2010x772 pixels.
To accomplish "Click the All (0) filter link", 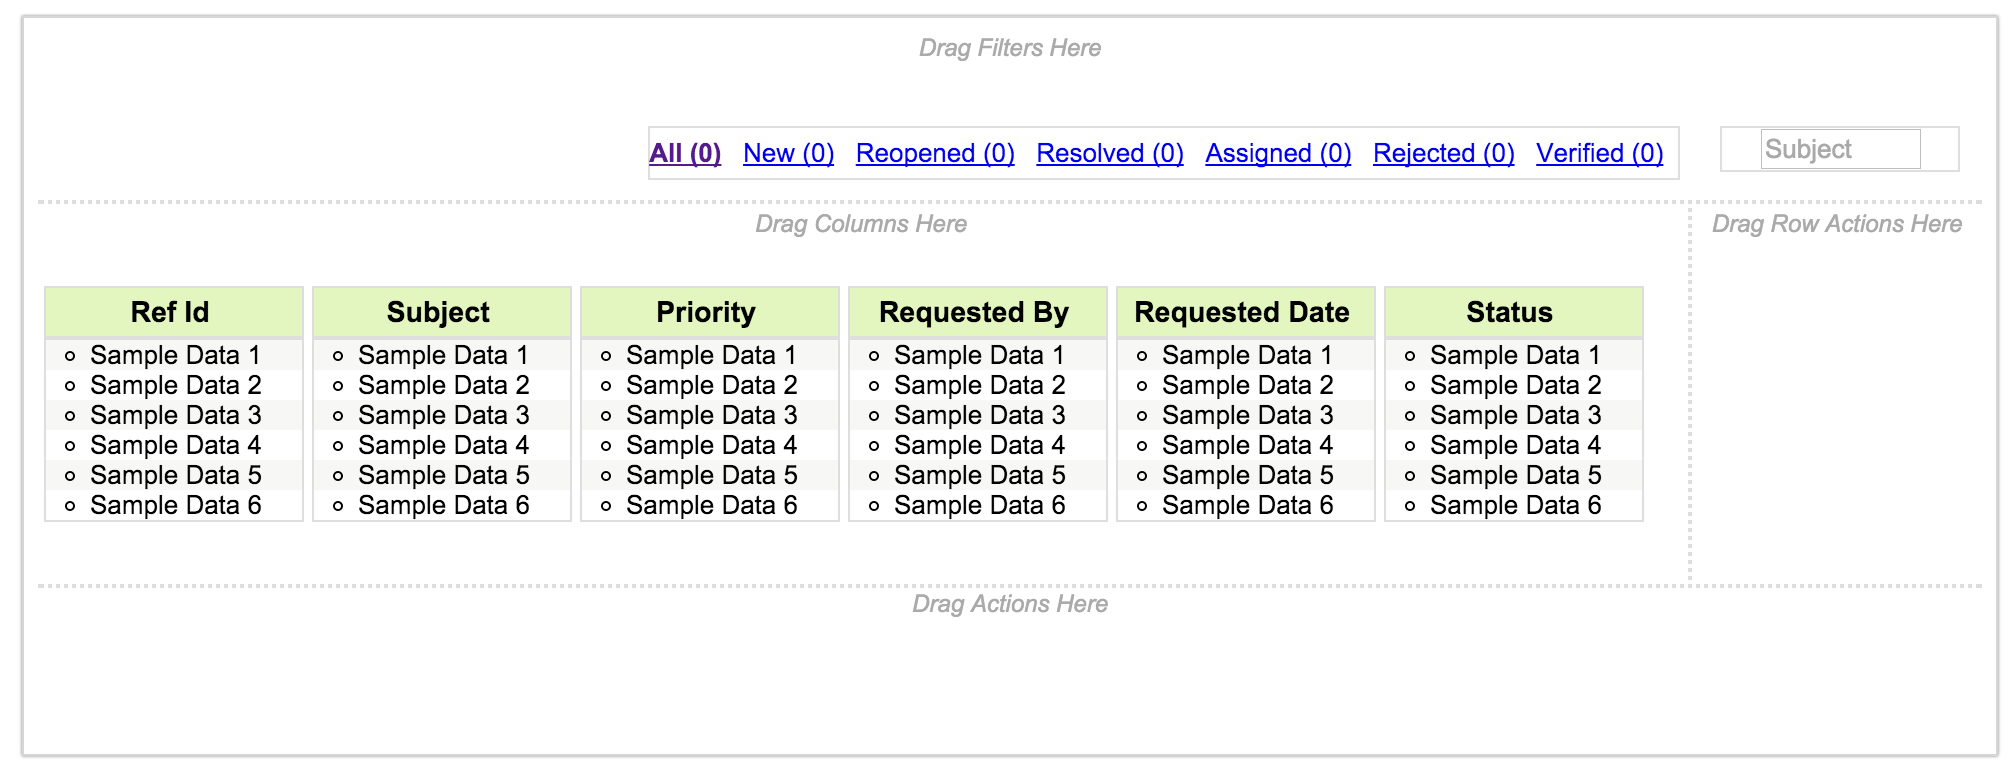I will (685, 153).
